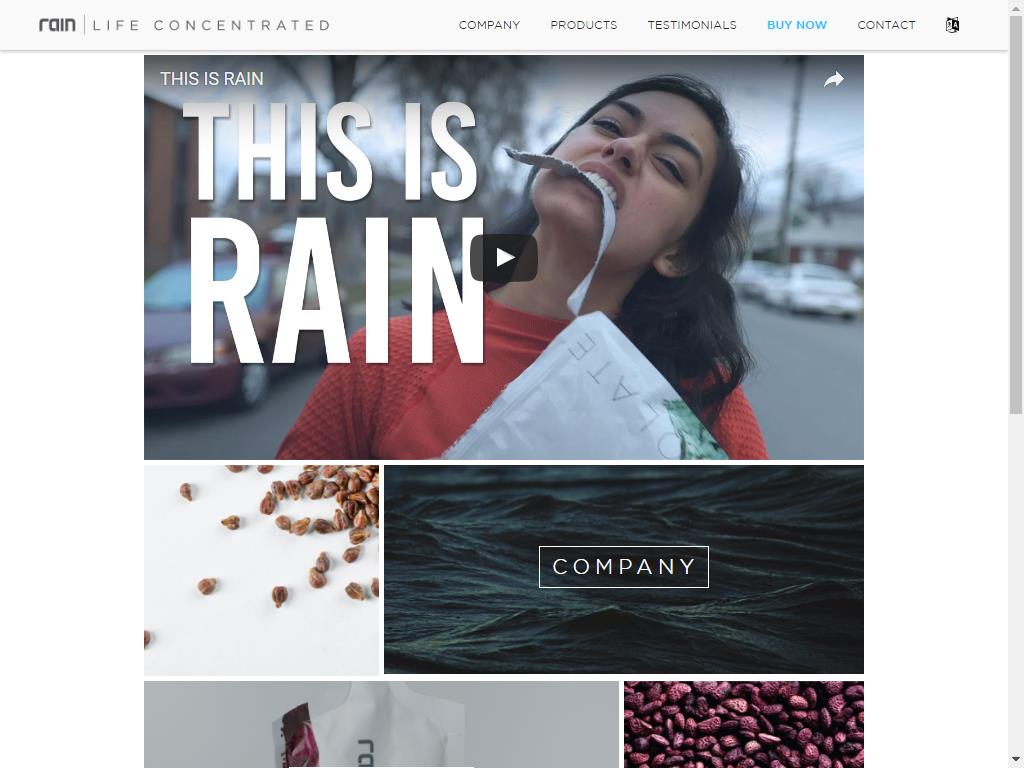Select the purple dried seeds tile
The image size is (1024, 768).
point(744,724)
